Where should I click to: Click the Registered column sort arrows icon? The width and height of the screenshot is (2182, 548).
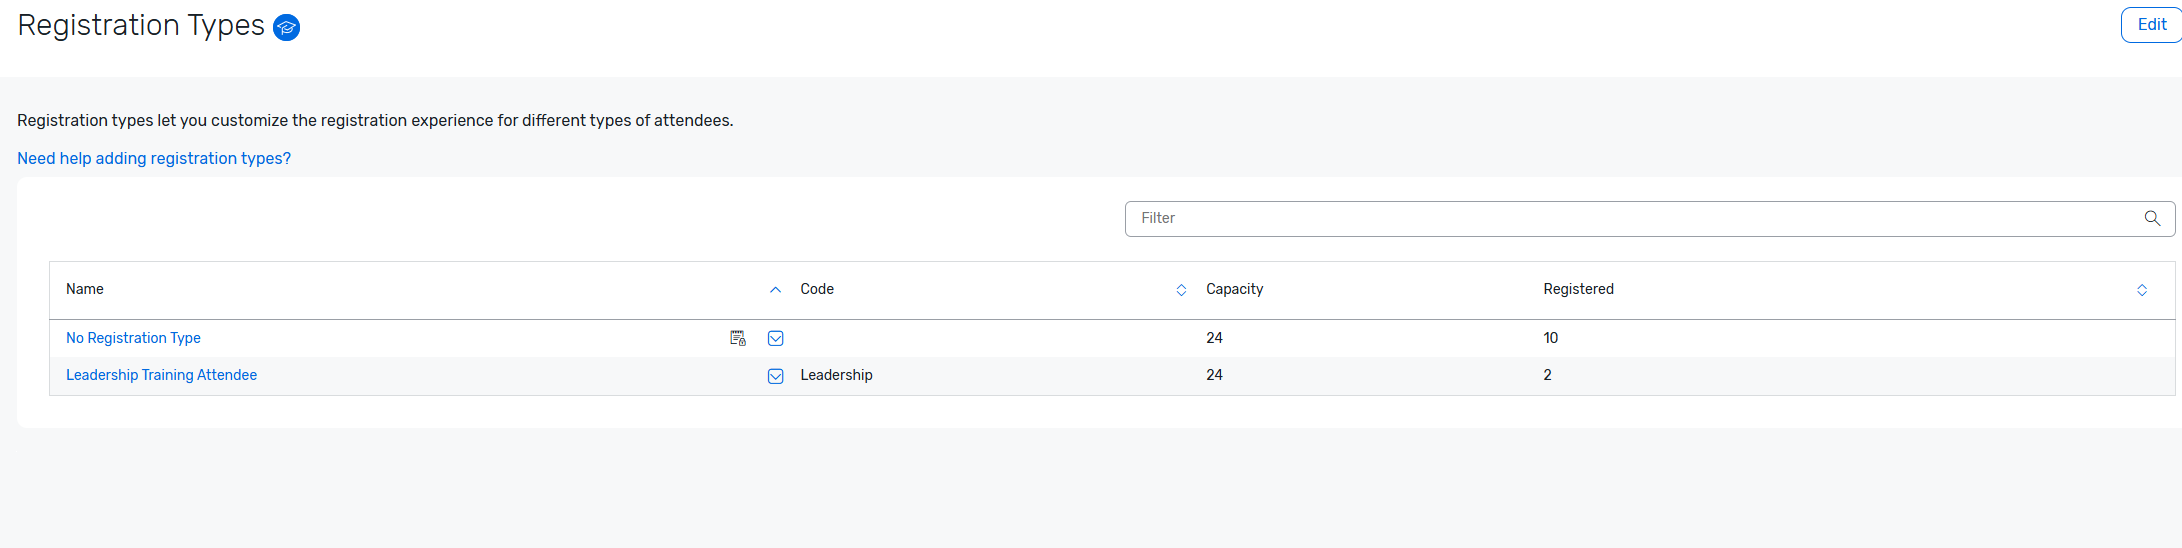[2142, 290]
